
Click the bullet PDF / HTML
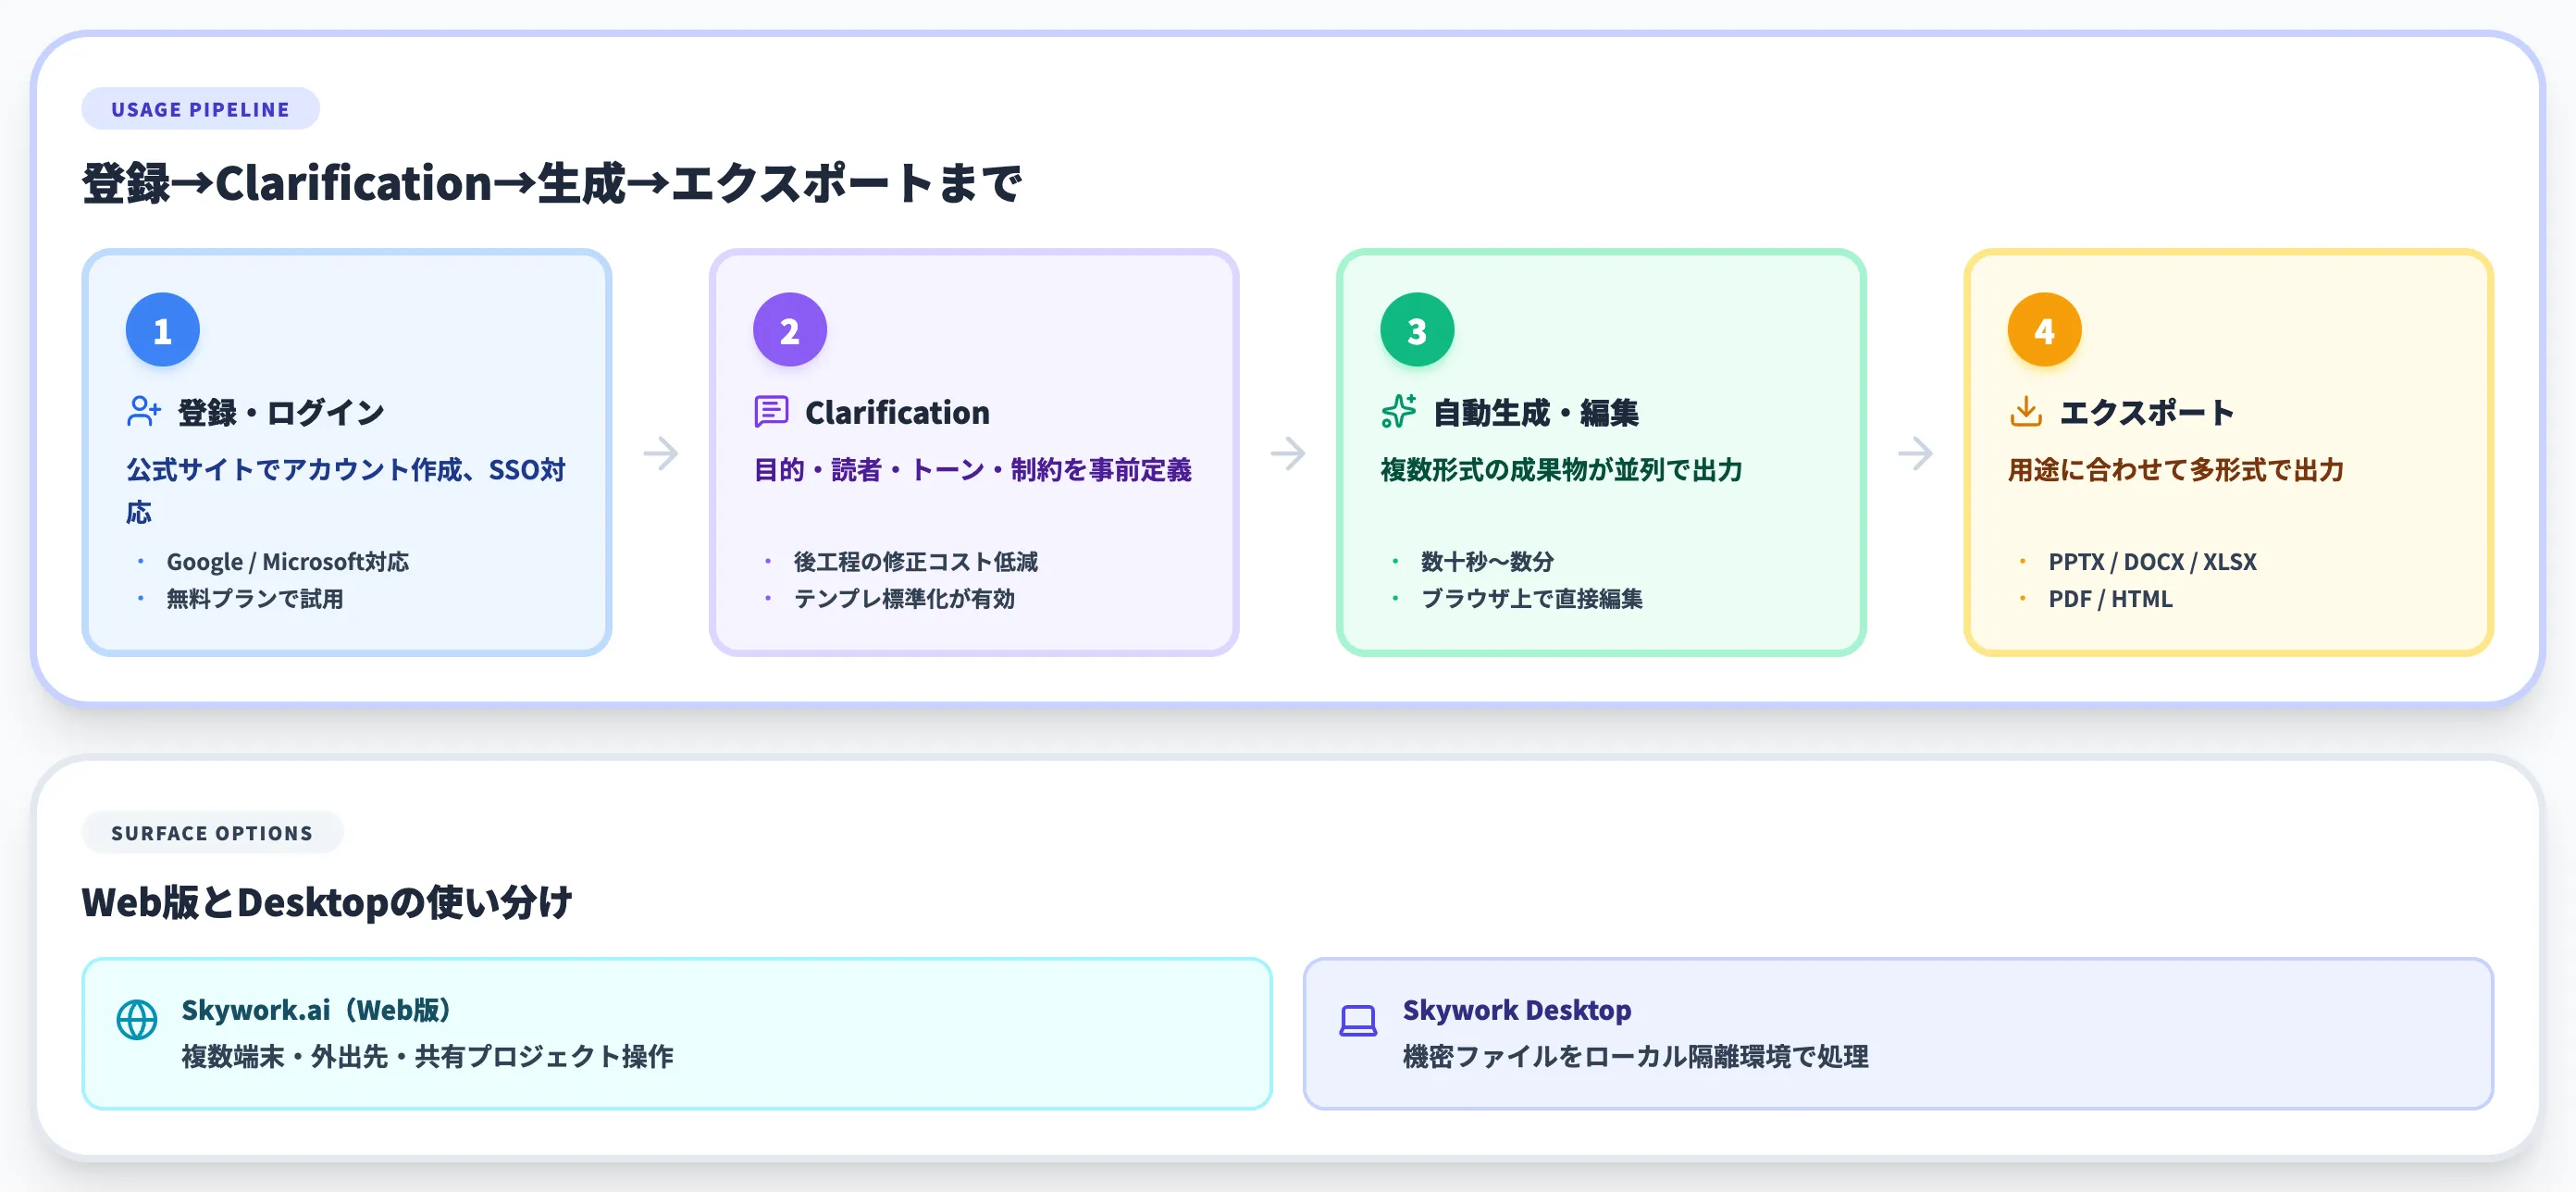pos(2110,598)
